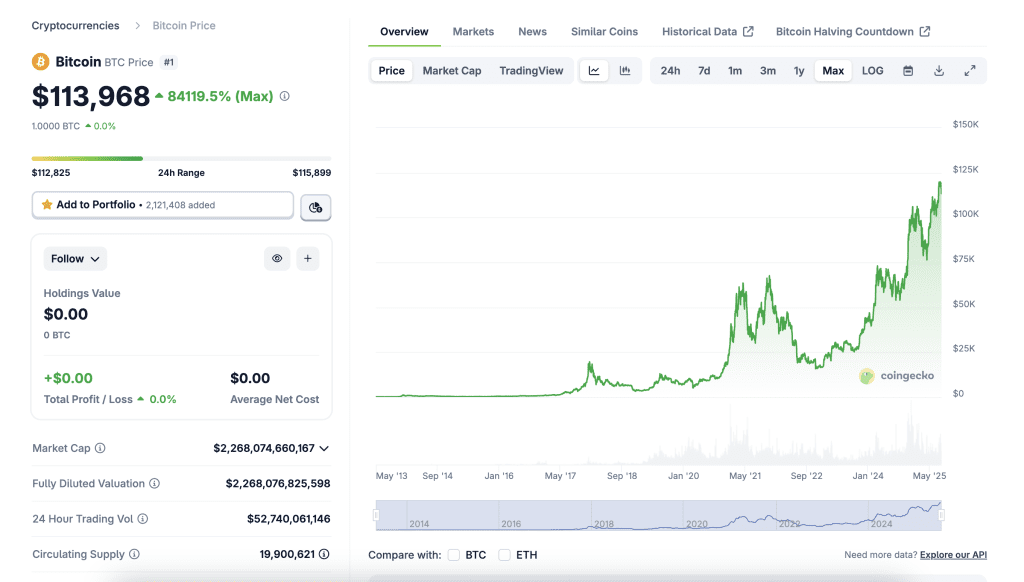Viewport: 1024px width, 582px height.
Task: Open the Cryptocurrencies breadcrumb link
Action: [76, 25]
